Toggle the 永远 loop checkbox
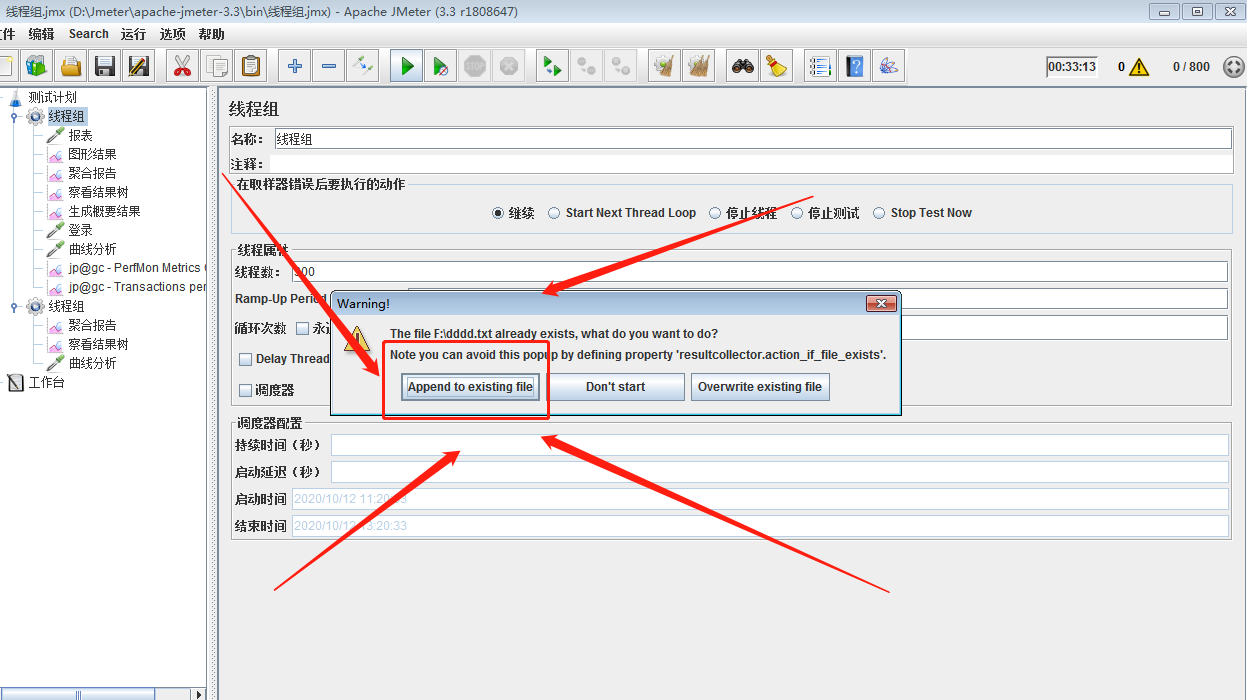 click(x=302, y=328)
